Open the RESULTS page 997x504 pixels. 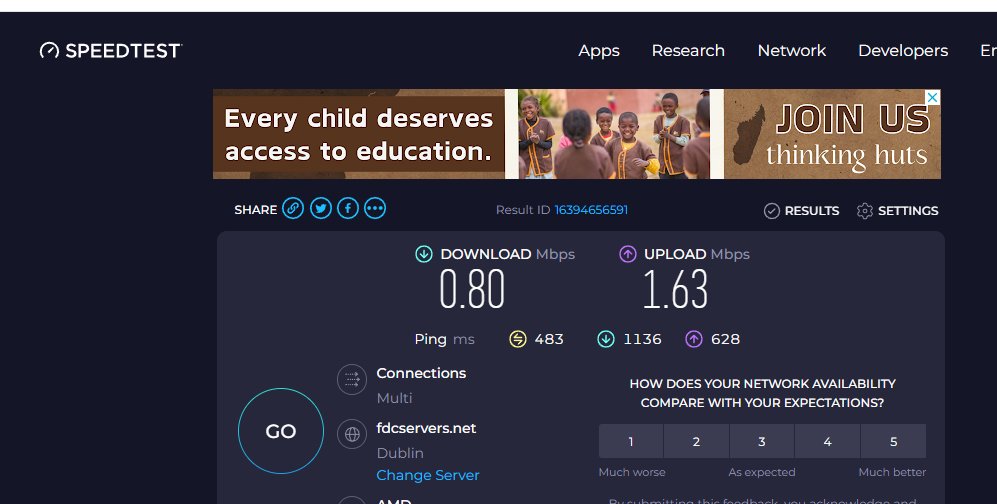(812, 211)
